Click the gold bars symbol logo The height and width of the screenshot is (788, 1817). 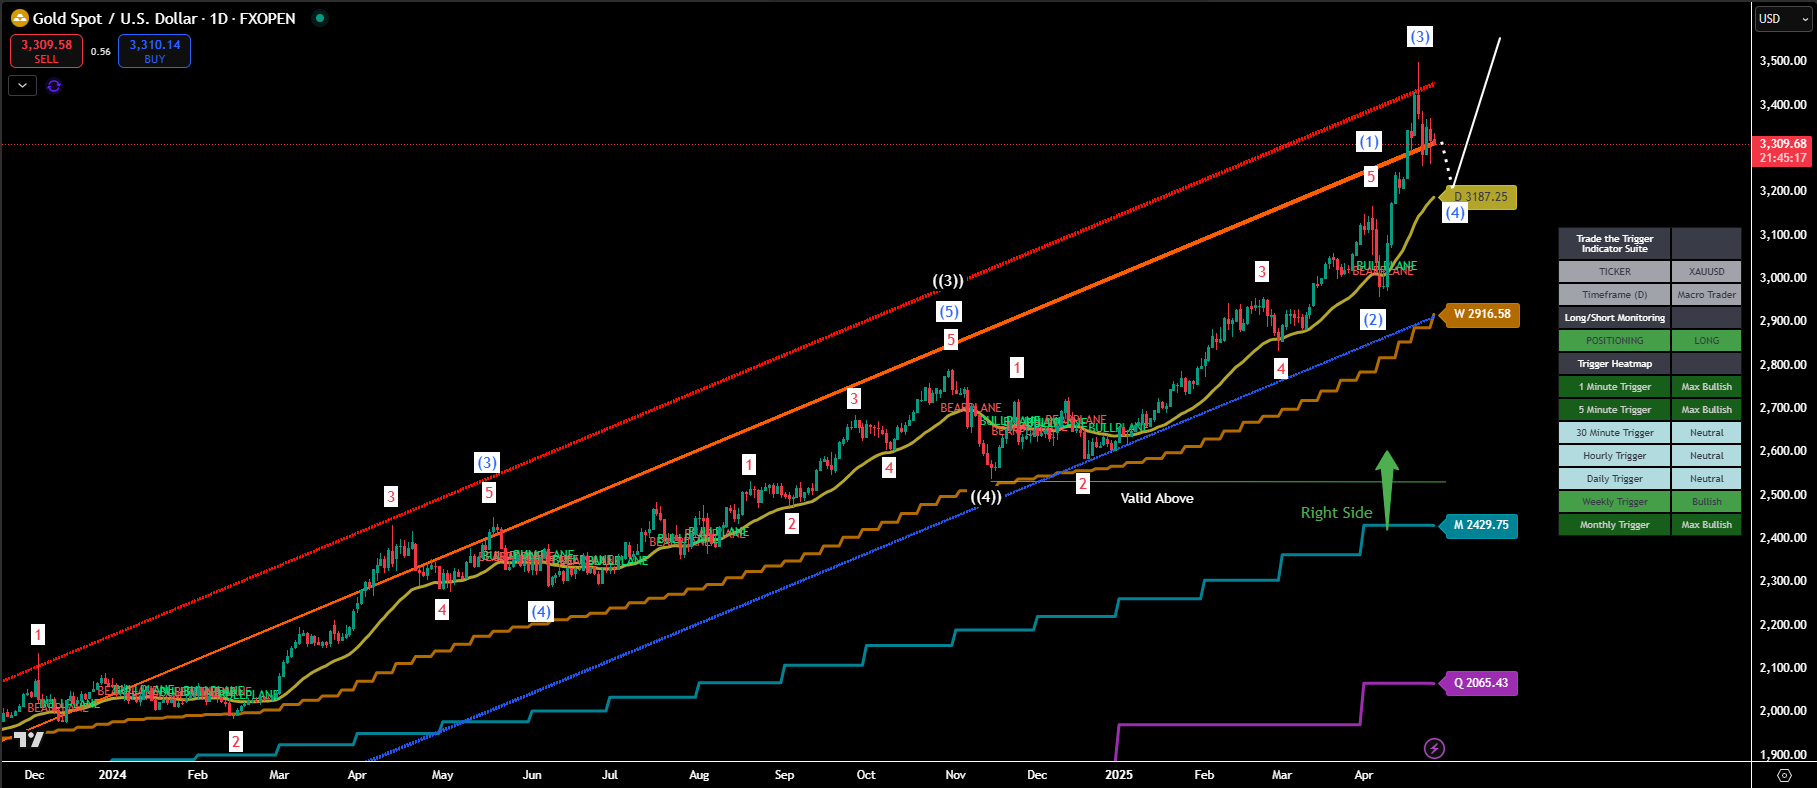(19, 18)
